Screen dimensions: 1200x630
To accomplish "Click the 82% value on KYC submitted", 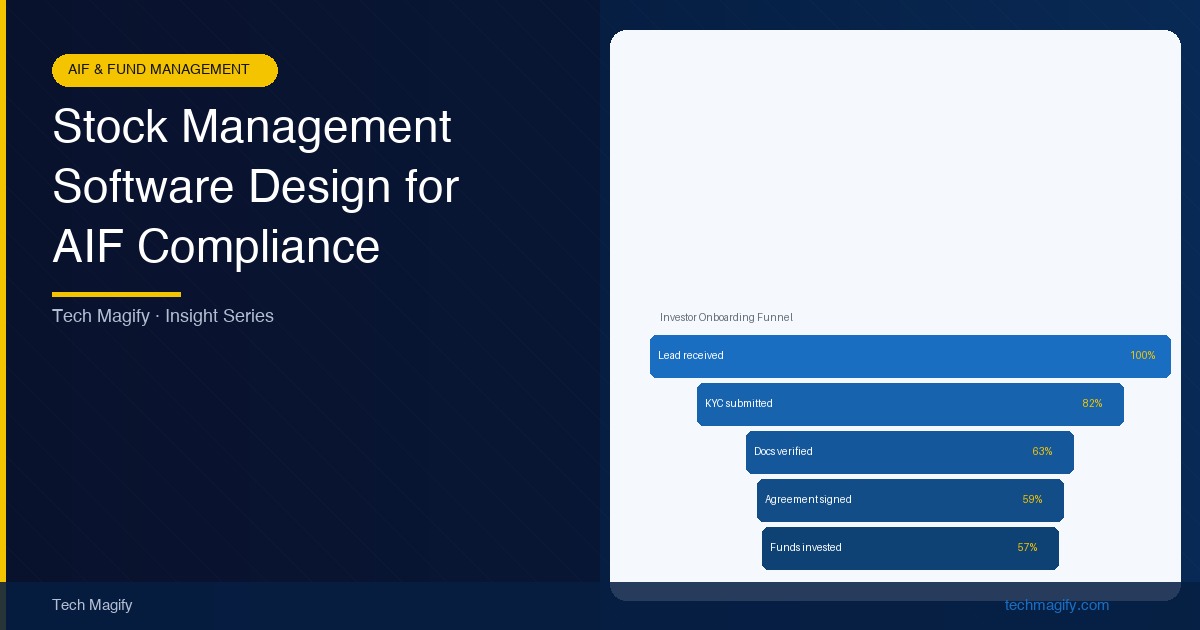I will click(x=1092, y=404).
